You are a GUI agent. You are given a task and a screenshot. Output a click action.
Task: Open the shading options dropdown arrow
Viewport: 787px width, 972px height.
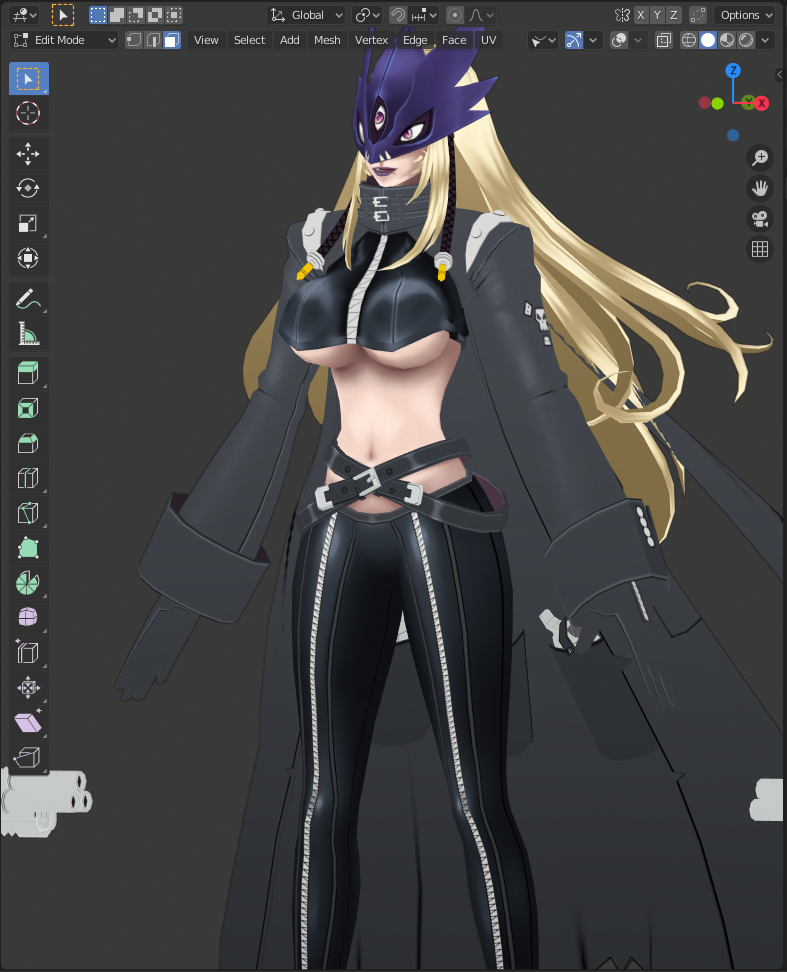coord(765,40)
